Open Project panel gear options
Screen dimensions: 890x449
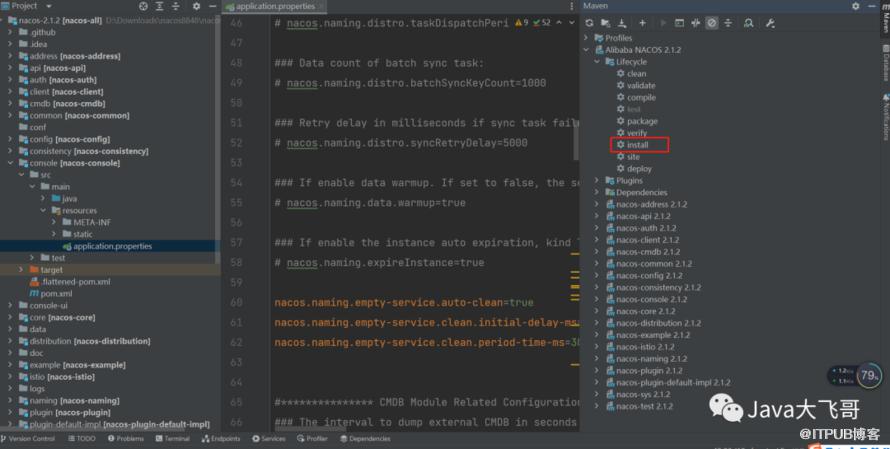coord(194,6)
